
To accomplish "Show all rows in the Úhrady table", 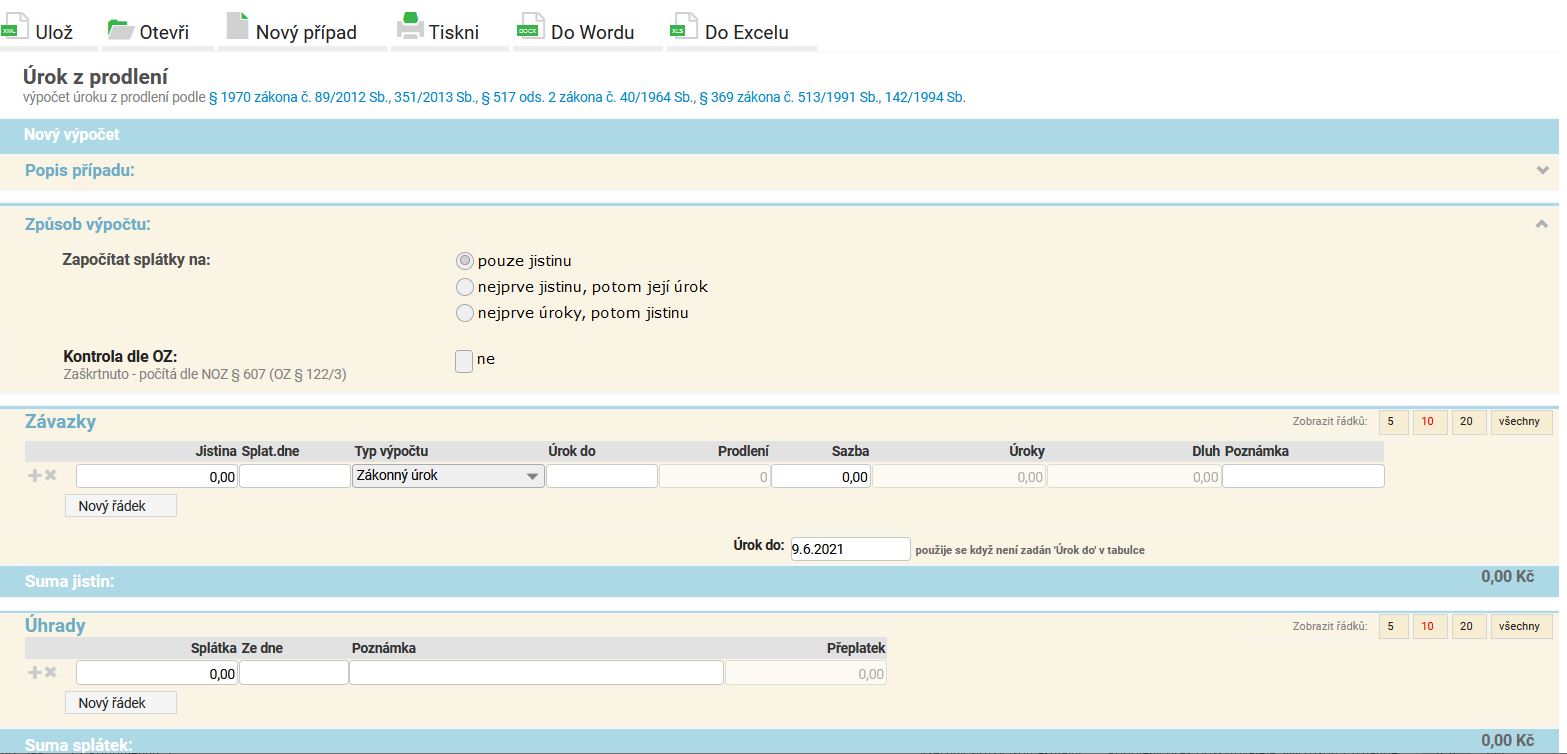I will click(1520, 626).
